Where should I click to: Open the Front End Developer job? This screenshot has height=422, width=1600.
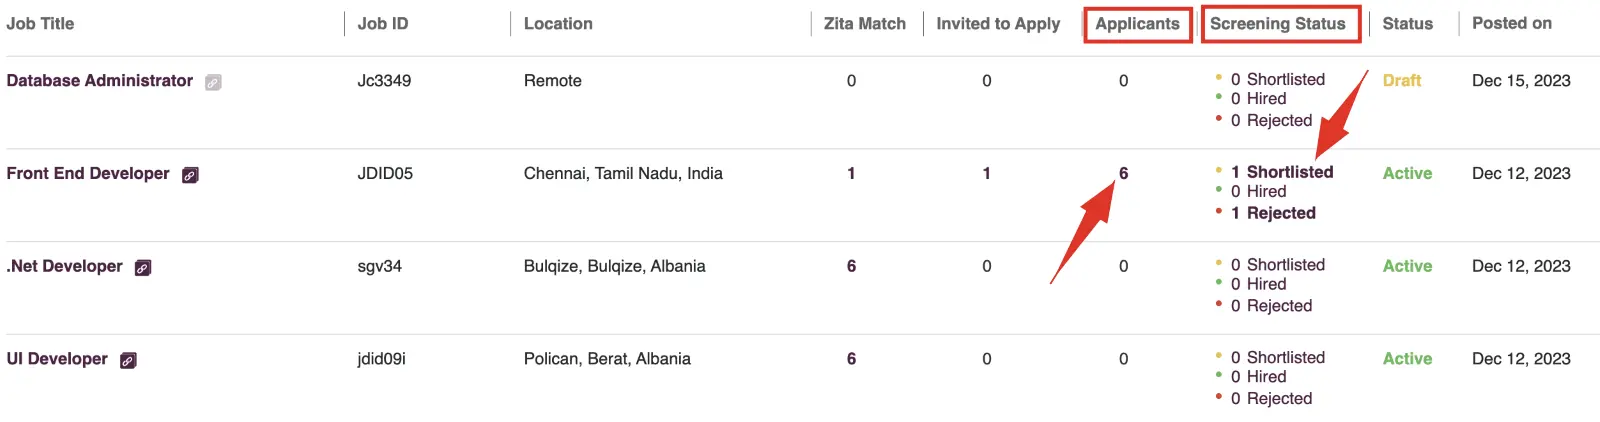tap(88, 173)
